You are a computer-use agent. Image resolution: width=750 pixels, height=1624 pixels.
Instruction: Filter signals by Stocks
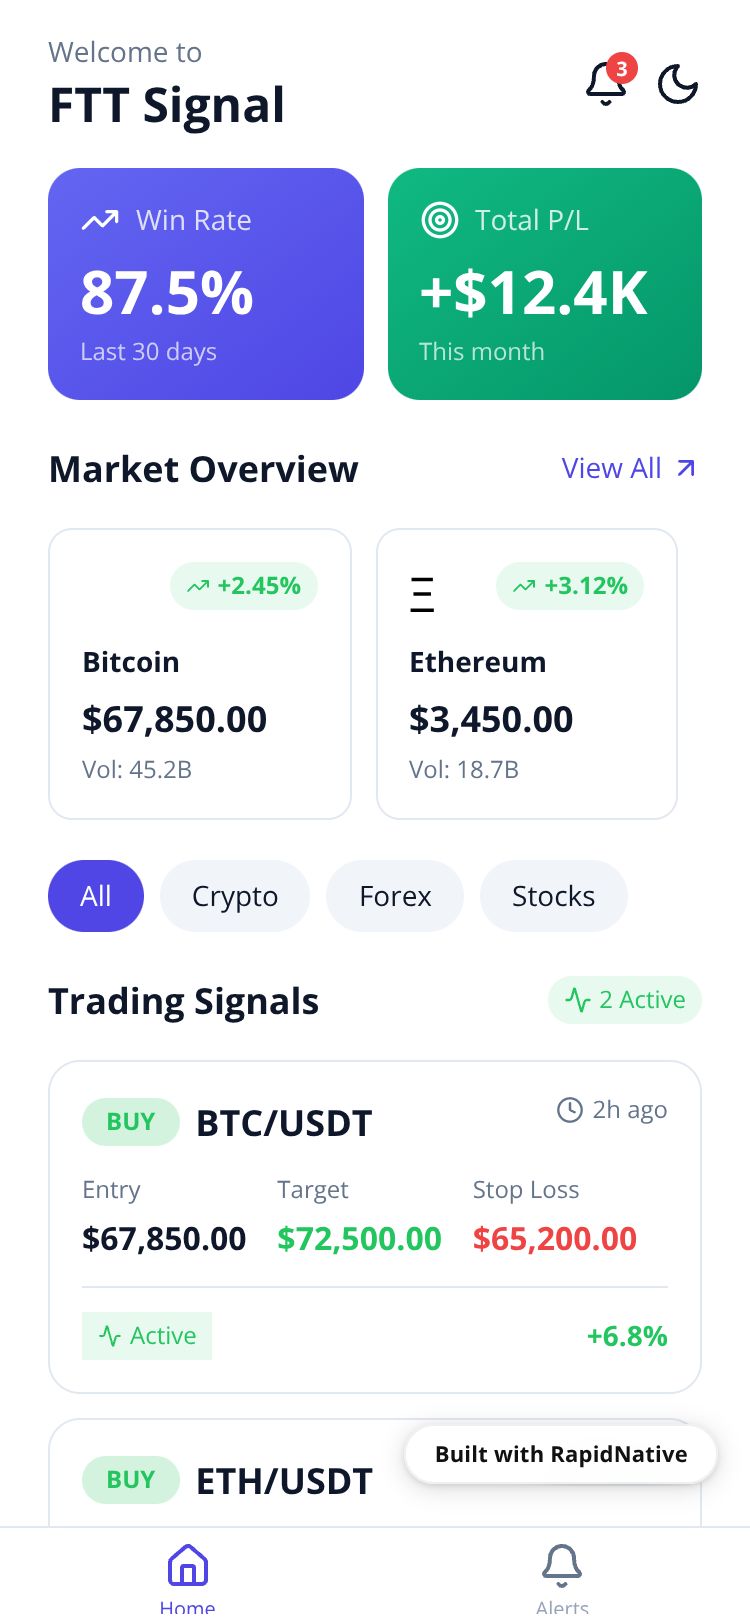click(x=553, y=896)
